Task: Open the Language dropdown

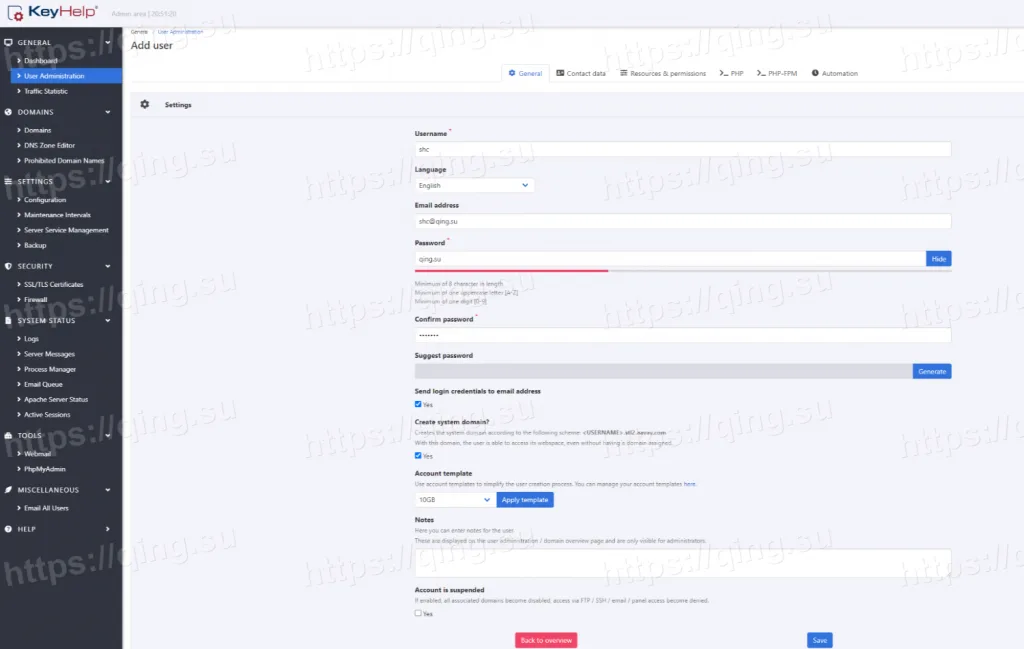Action: (474, 185)
